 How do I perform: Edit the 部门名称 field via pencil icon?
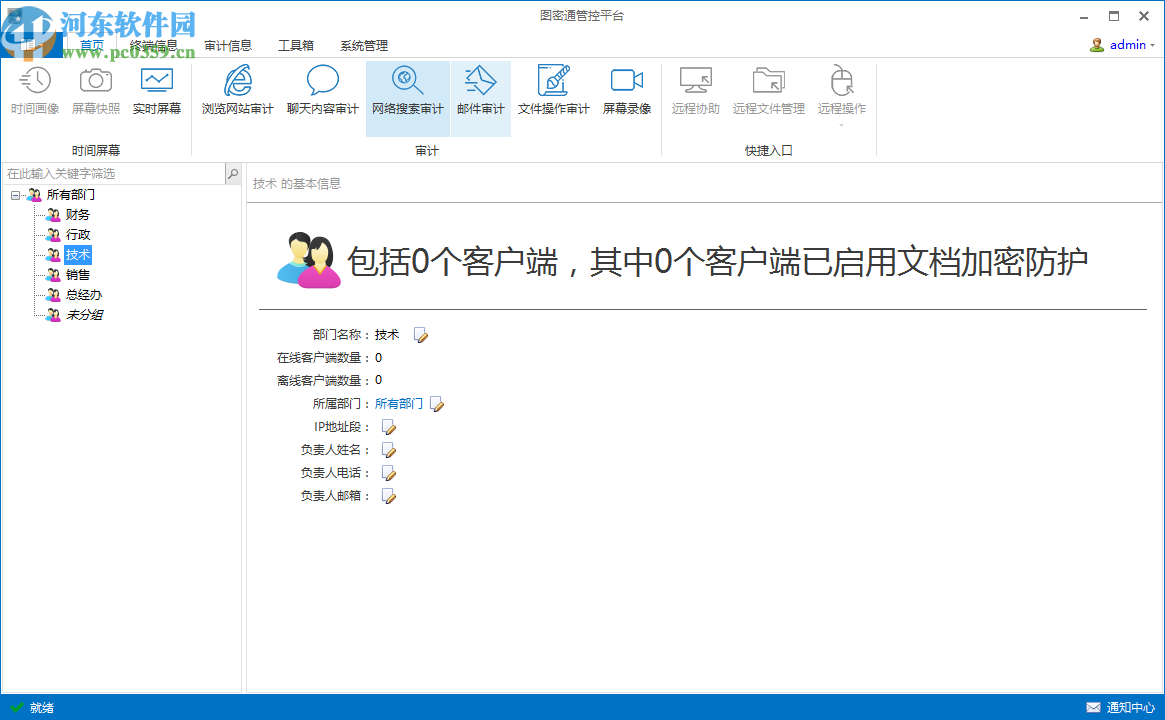(x=420, y=334)
